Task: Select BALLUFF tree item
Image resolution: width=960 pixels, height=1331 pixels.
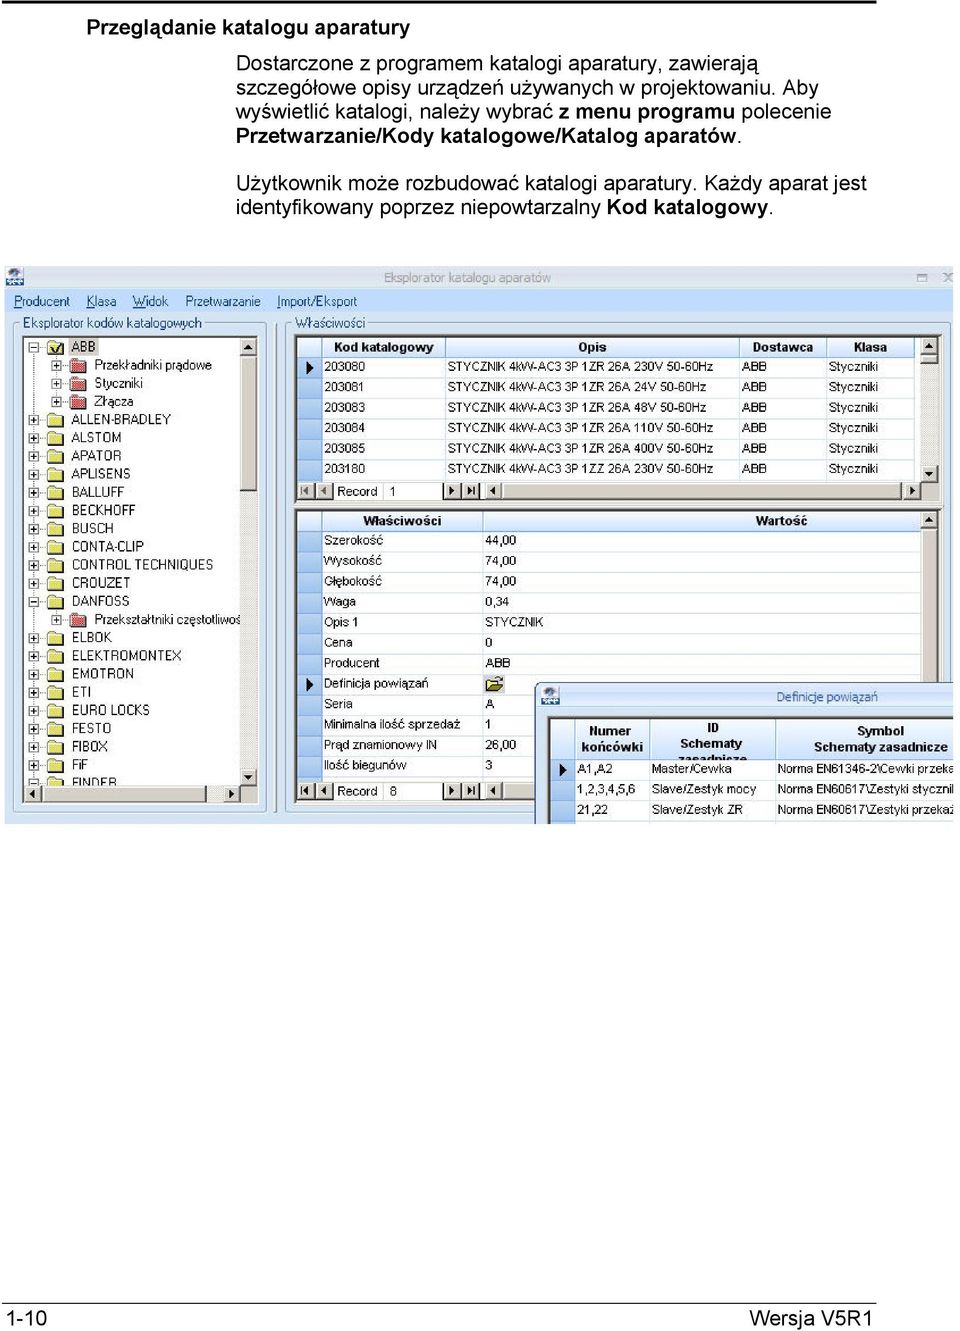Action: [97, 492]
